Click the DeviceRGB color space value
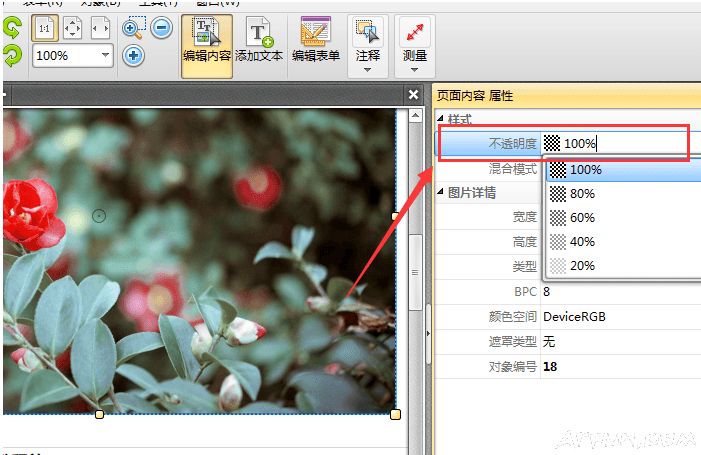 point(574,317)
